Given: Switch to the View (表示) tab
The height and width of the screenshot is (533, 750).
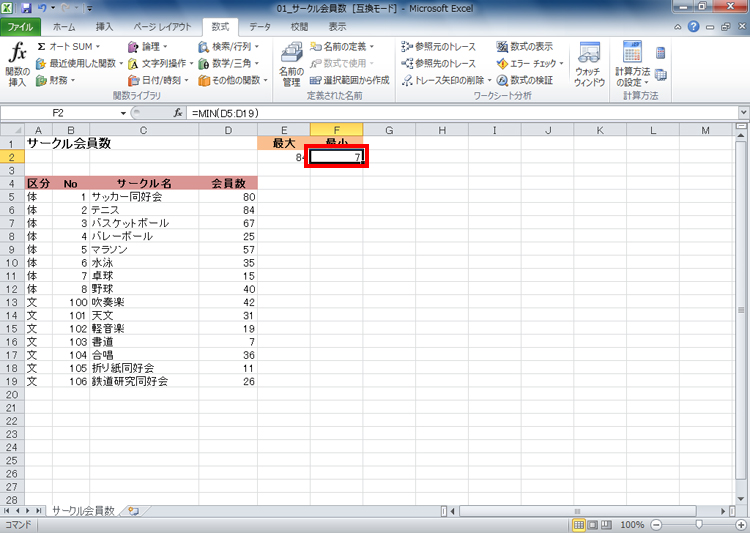Looking at the screenshot, I should [x=337, y=27].
